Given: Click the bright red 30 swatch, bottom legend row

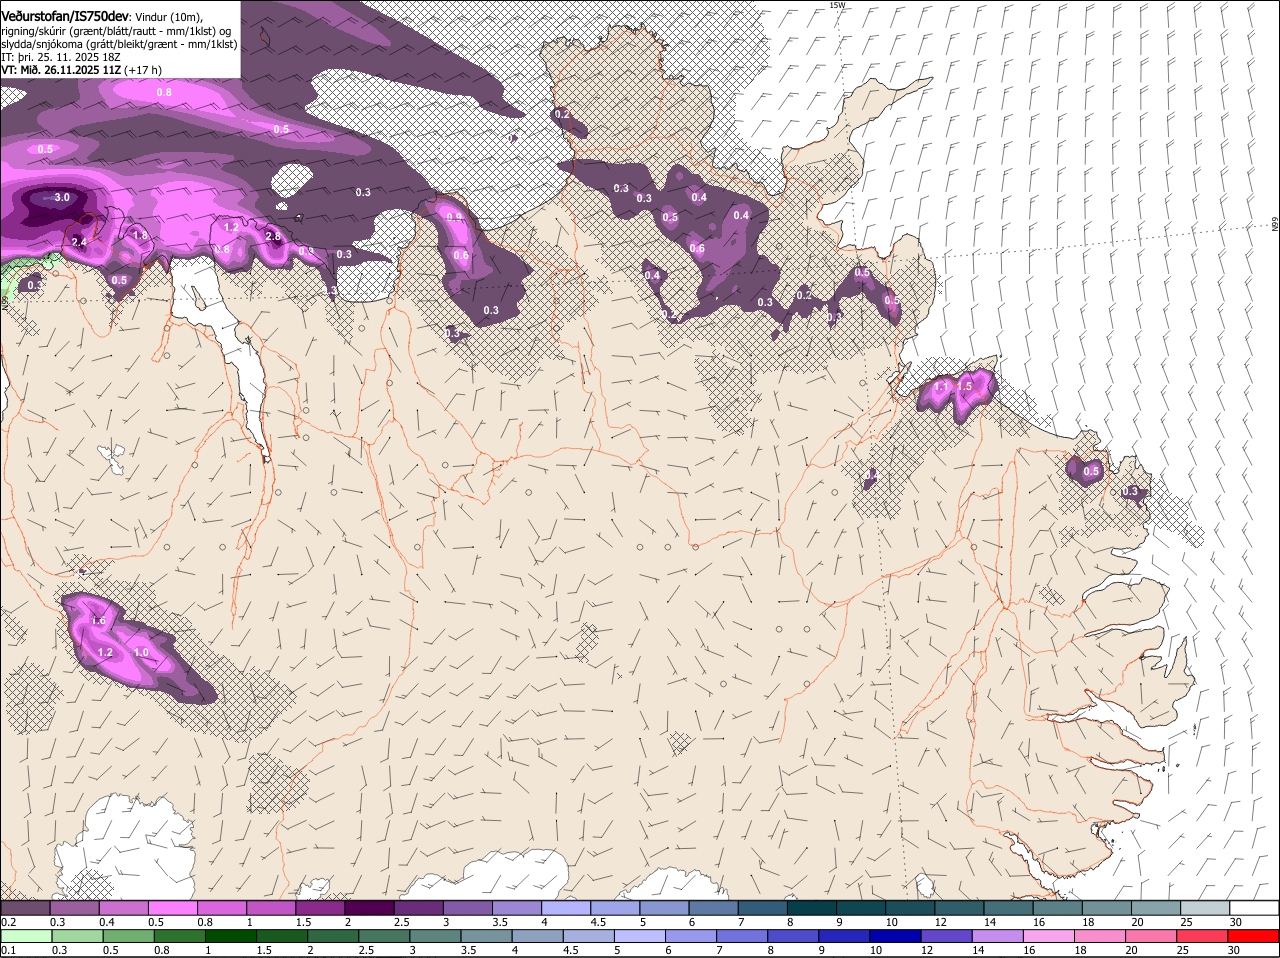Looking at the screenshot, I should click(1254, 937).
